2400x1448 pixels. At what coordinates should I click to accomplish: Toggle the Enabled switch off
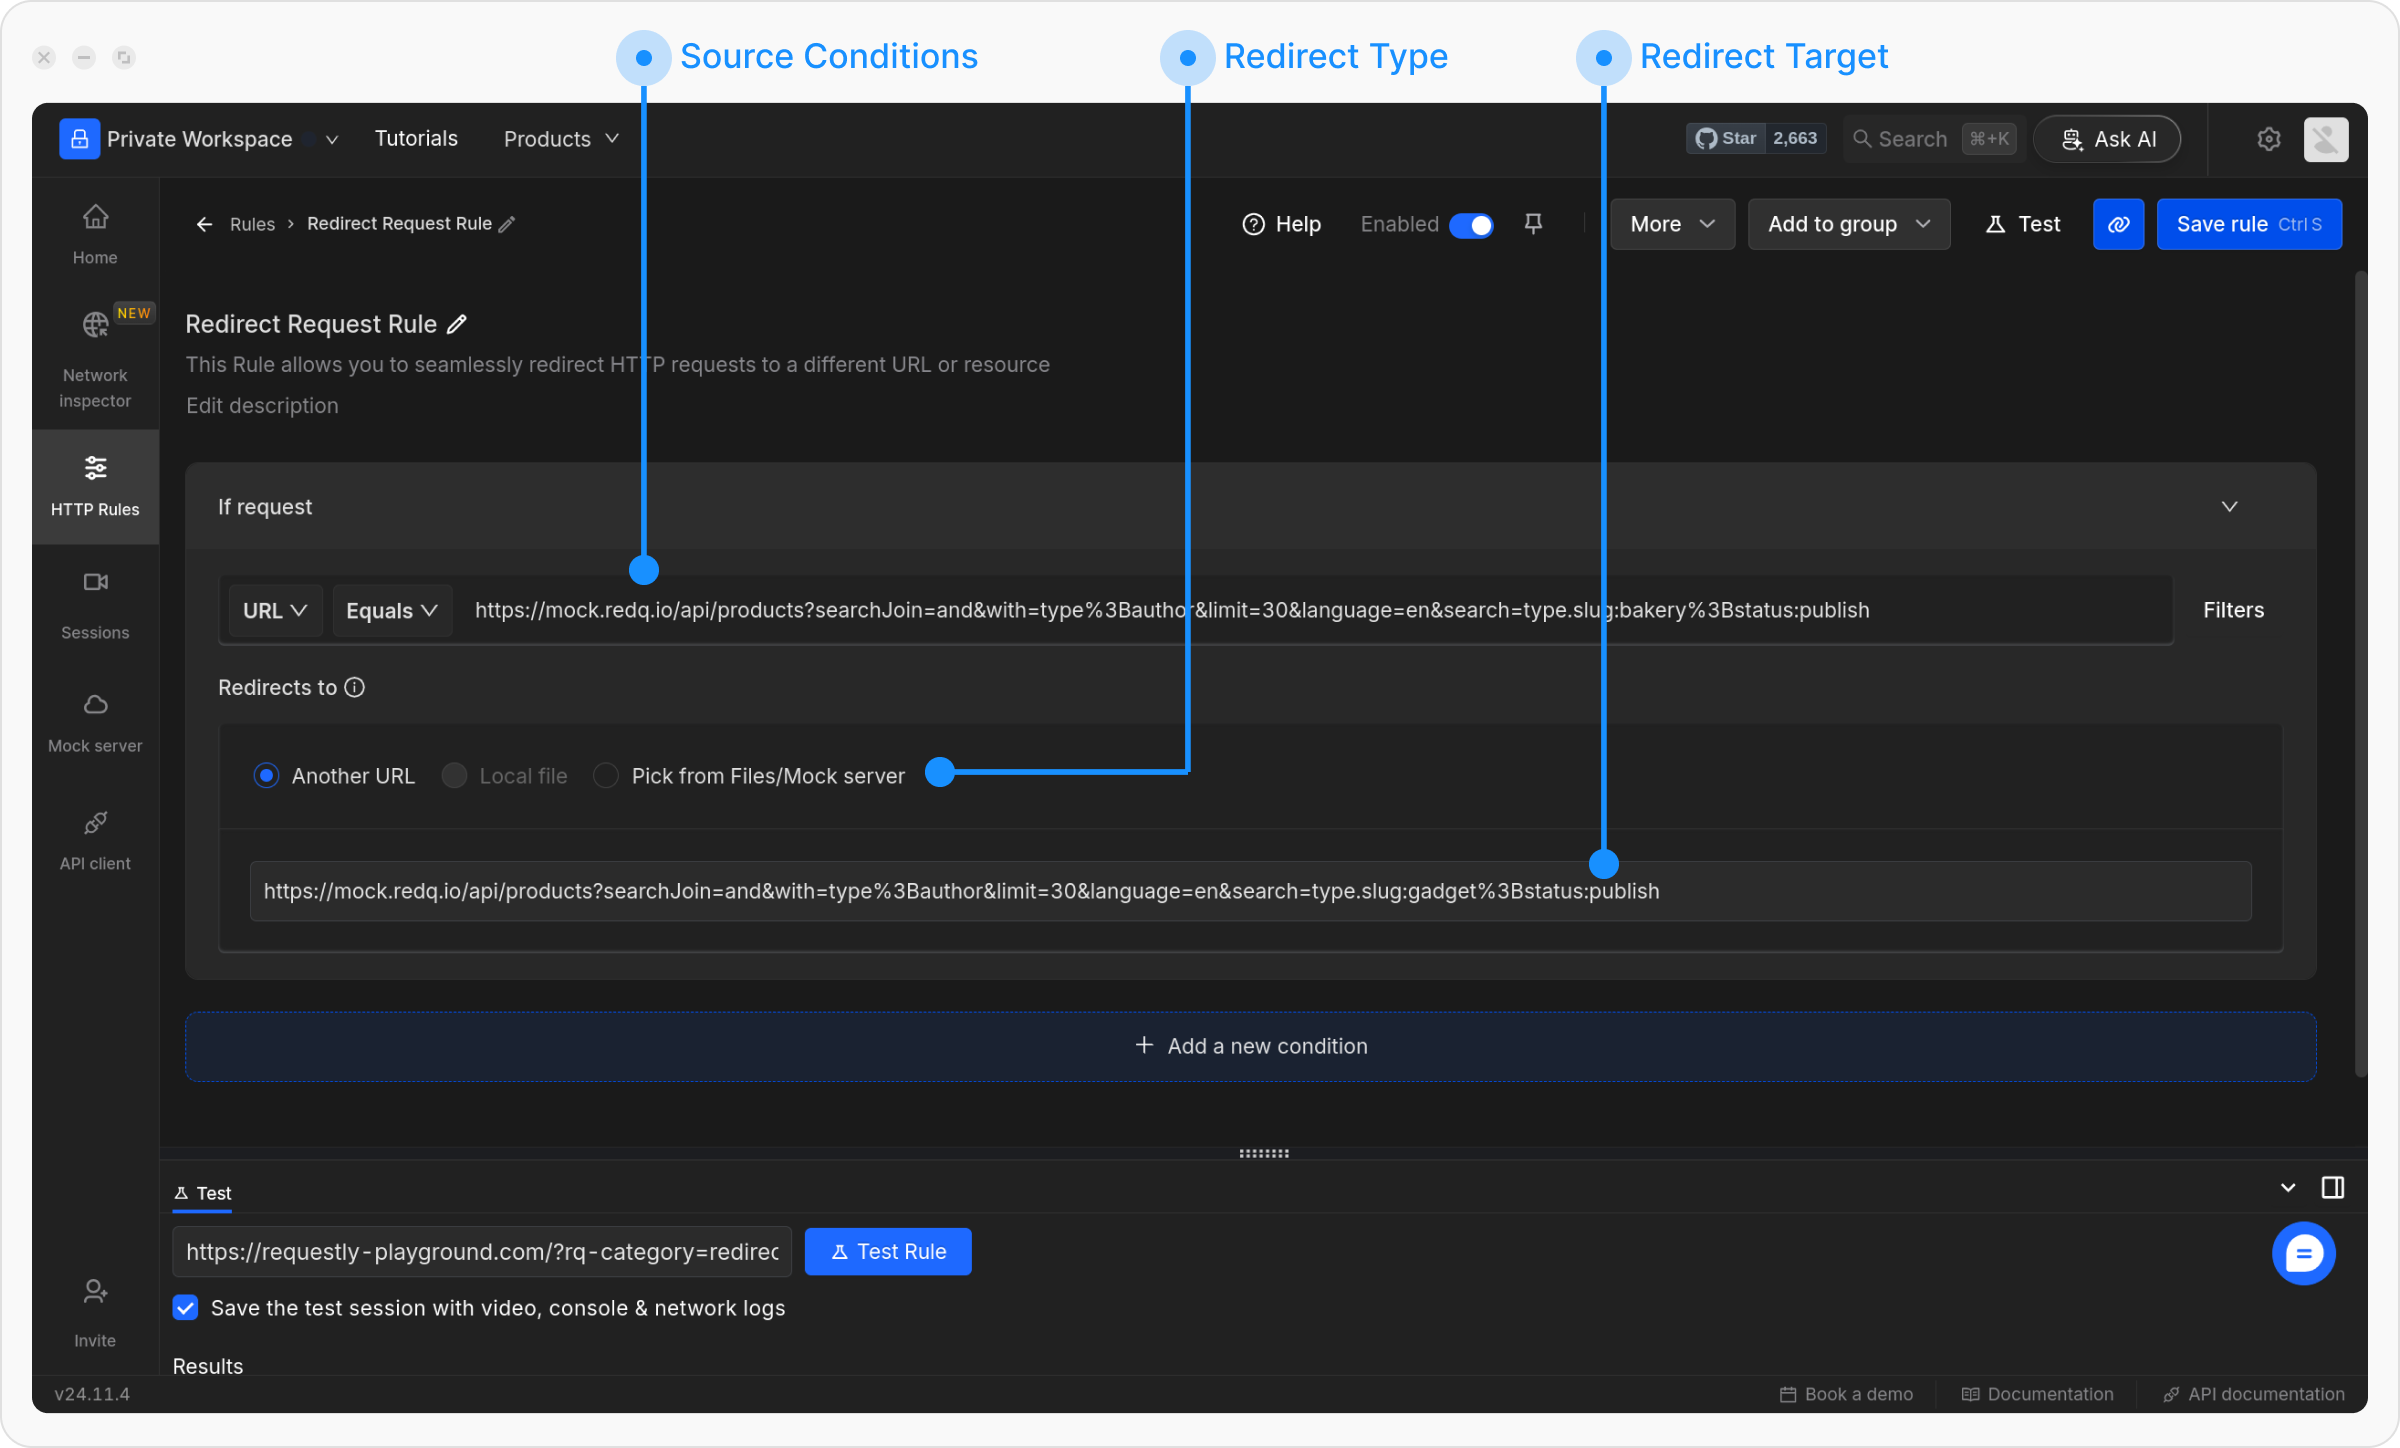coord(1471,225)
